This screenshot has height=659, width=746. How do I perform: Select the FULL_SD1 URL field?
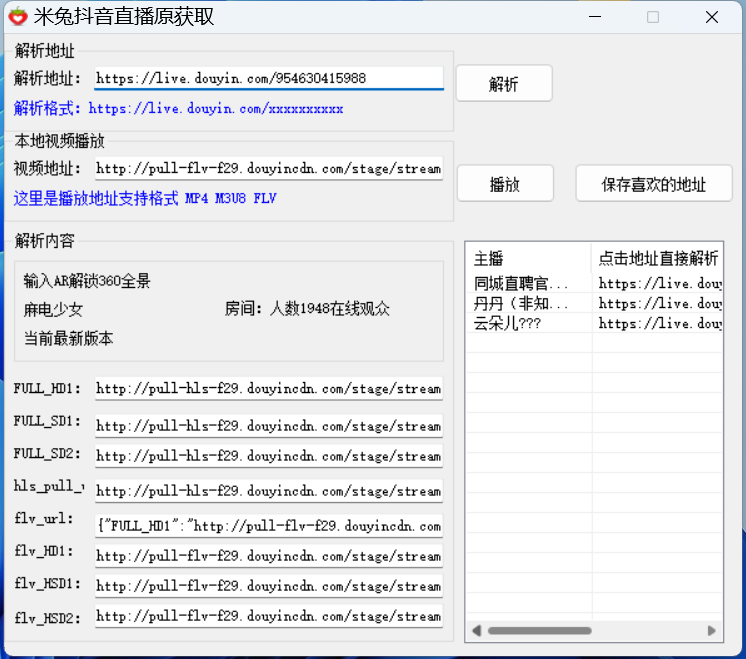(269, 426)
